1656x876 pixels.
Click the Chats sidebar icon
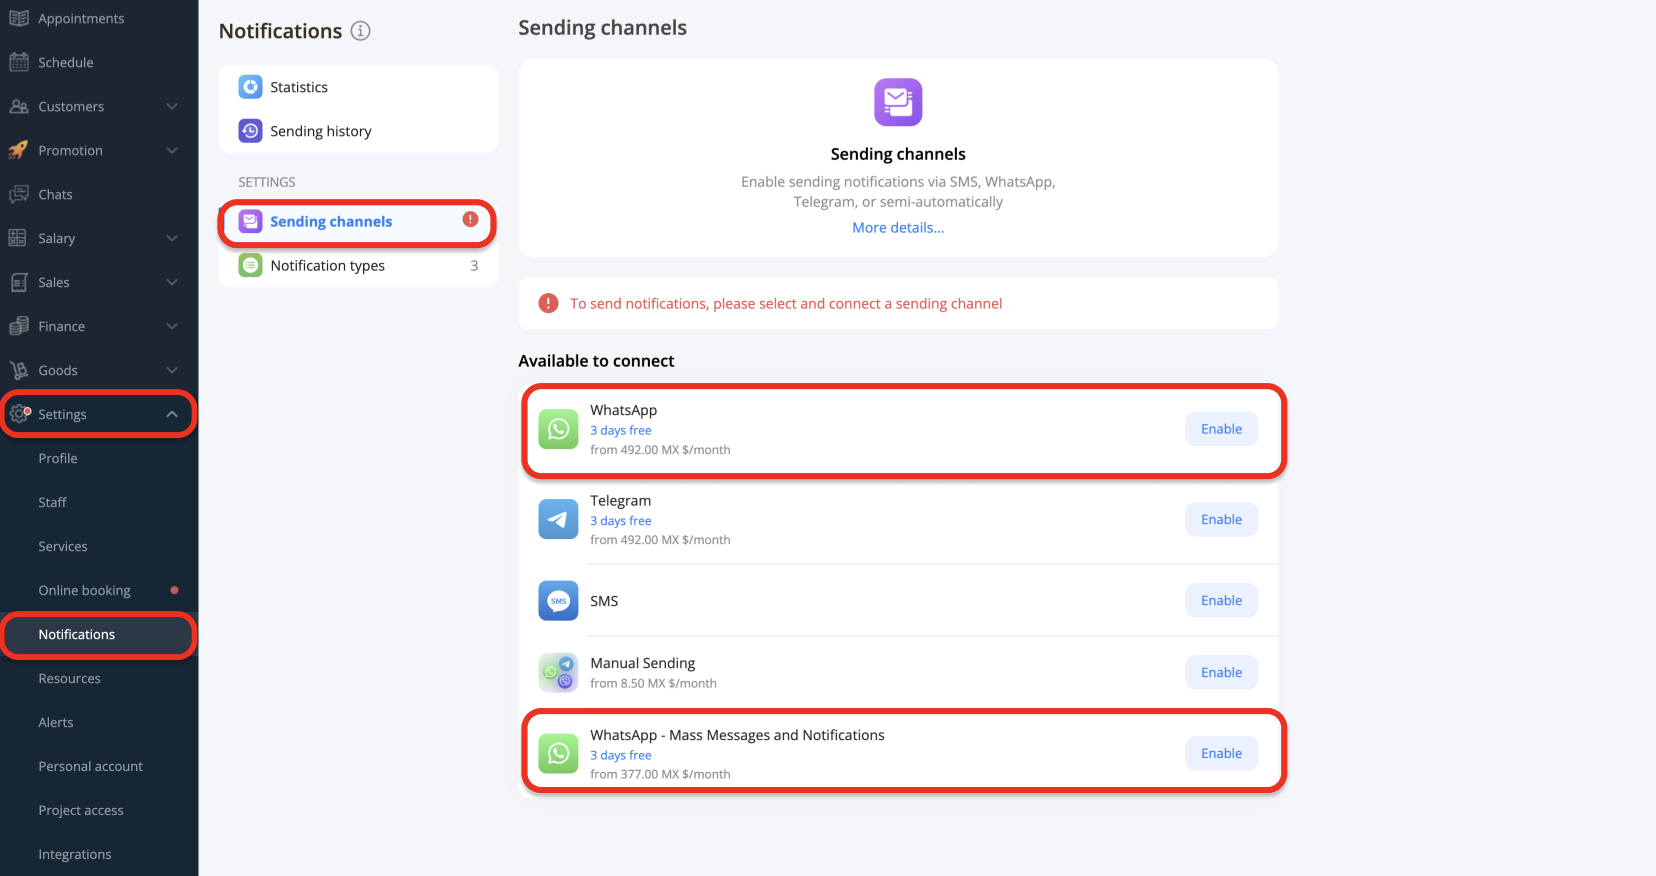tap(19, 194)
